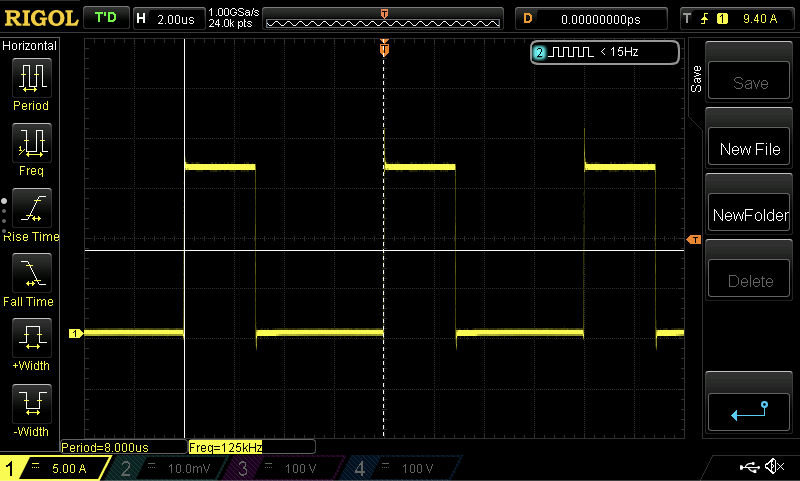
Task: Click the orange trigger level marker
Action: click(694, 240)
